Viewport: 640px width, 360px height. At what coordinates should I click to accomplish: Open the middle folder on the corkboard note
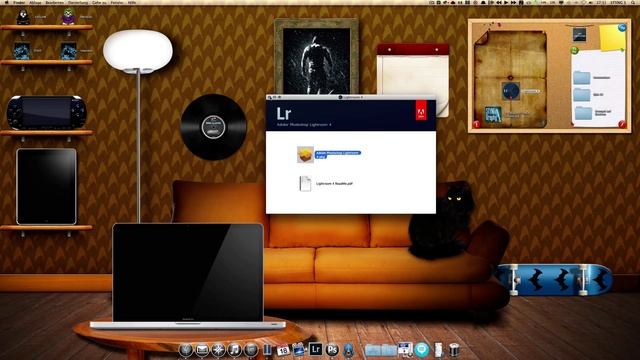coord(581,95)
